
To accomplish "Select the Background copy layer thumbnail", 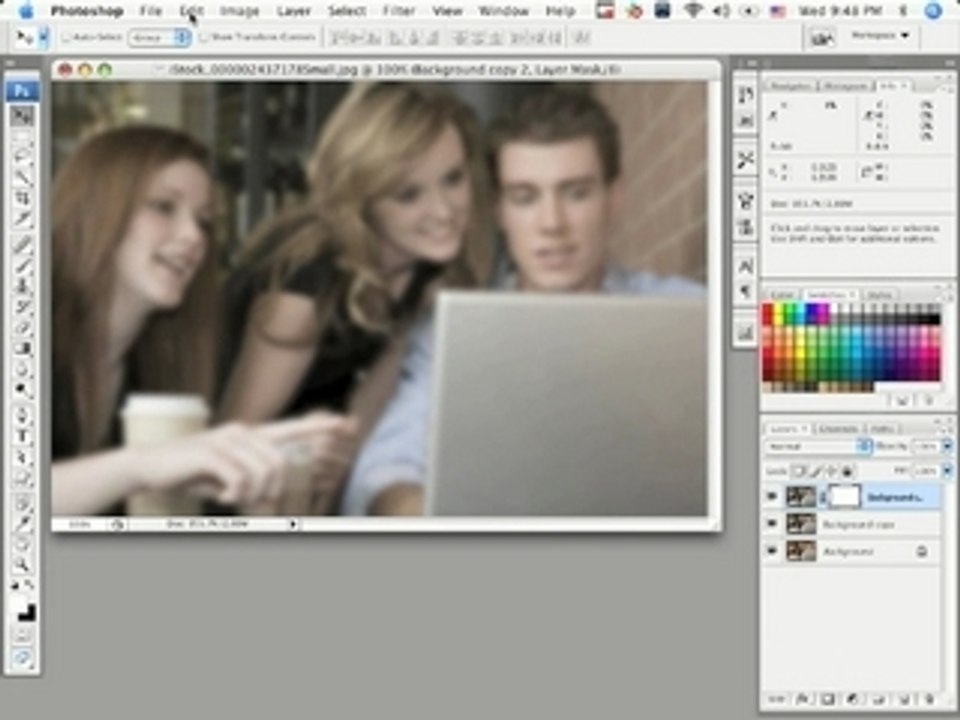I will pyautogui.click(x=801, y=523).
